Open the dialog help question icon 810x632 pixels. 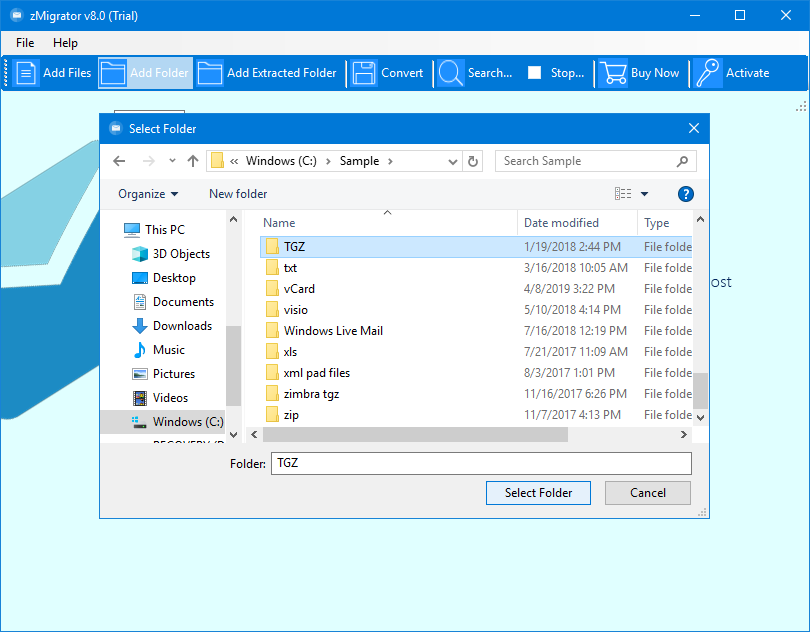click(686, 194)
